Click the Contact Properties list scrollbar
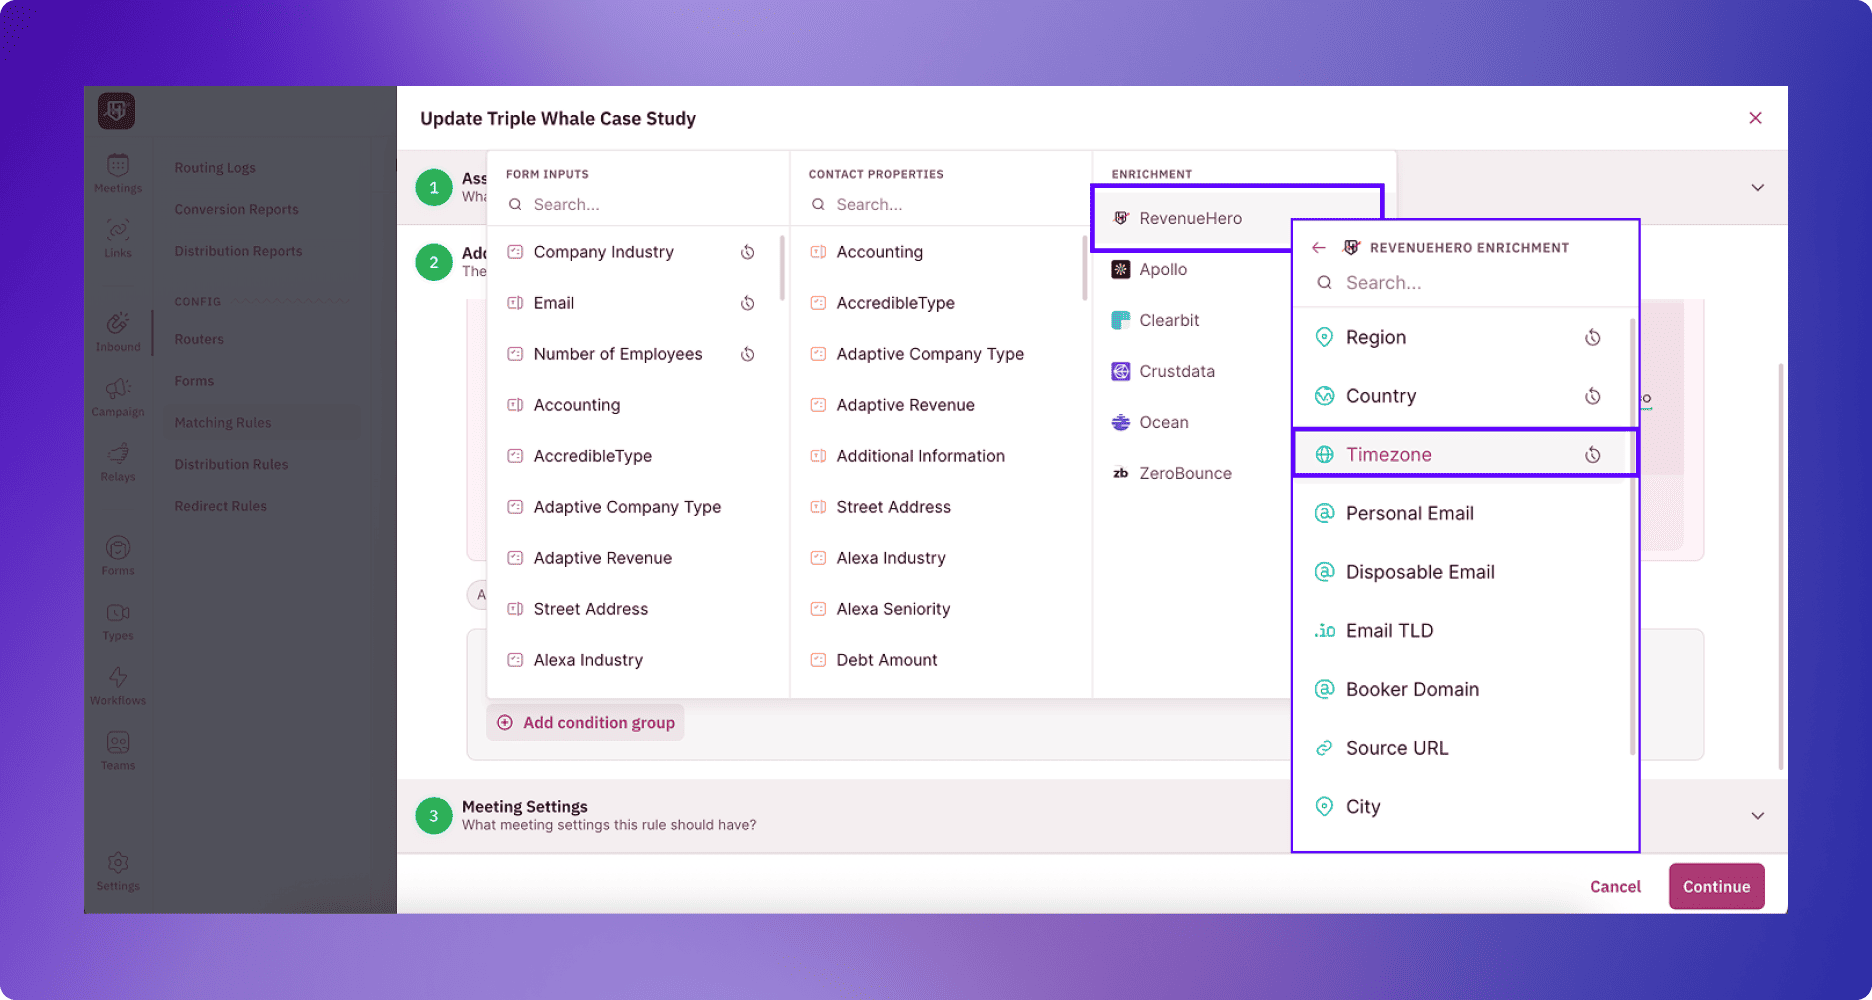The width and height of the screenshot is (1872, 1000). coord(1084,267)
